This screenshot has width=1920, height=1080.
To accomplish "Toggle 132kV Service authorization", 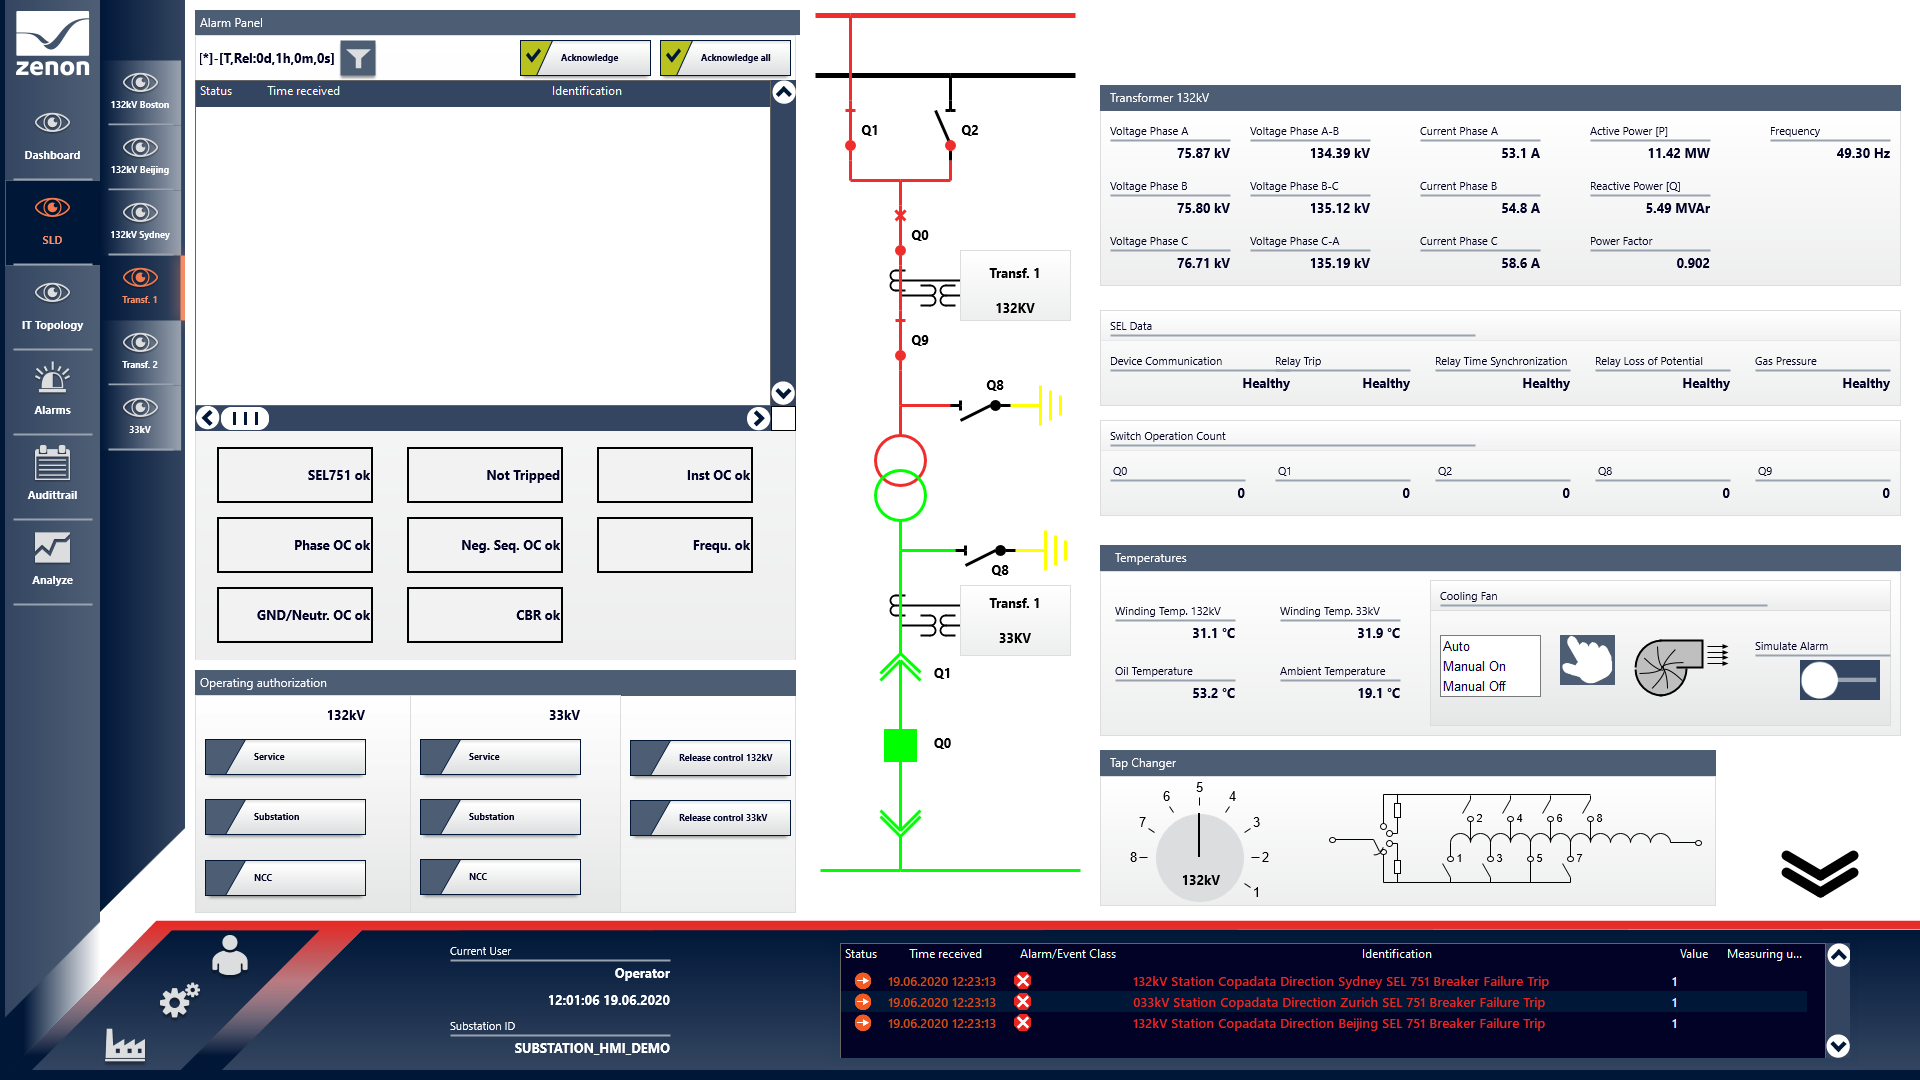I will (285, 757).
